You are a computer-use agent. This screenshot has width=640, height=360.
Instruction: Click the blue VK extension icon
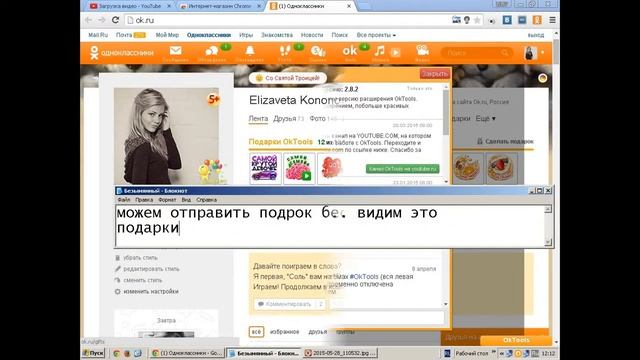point(507,20)
